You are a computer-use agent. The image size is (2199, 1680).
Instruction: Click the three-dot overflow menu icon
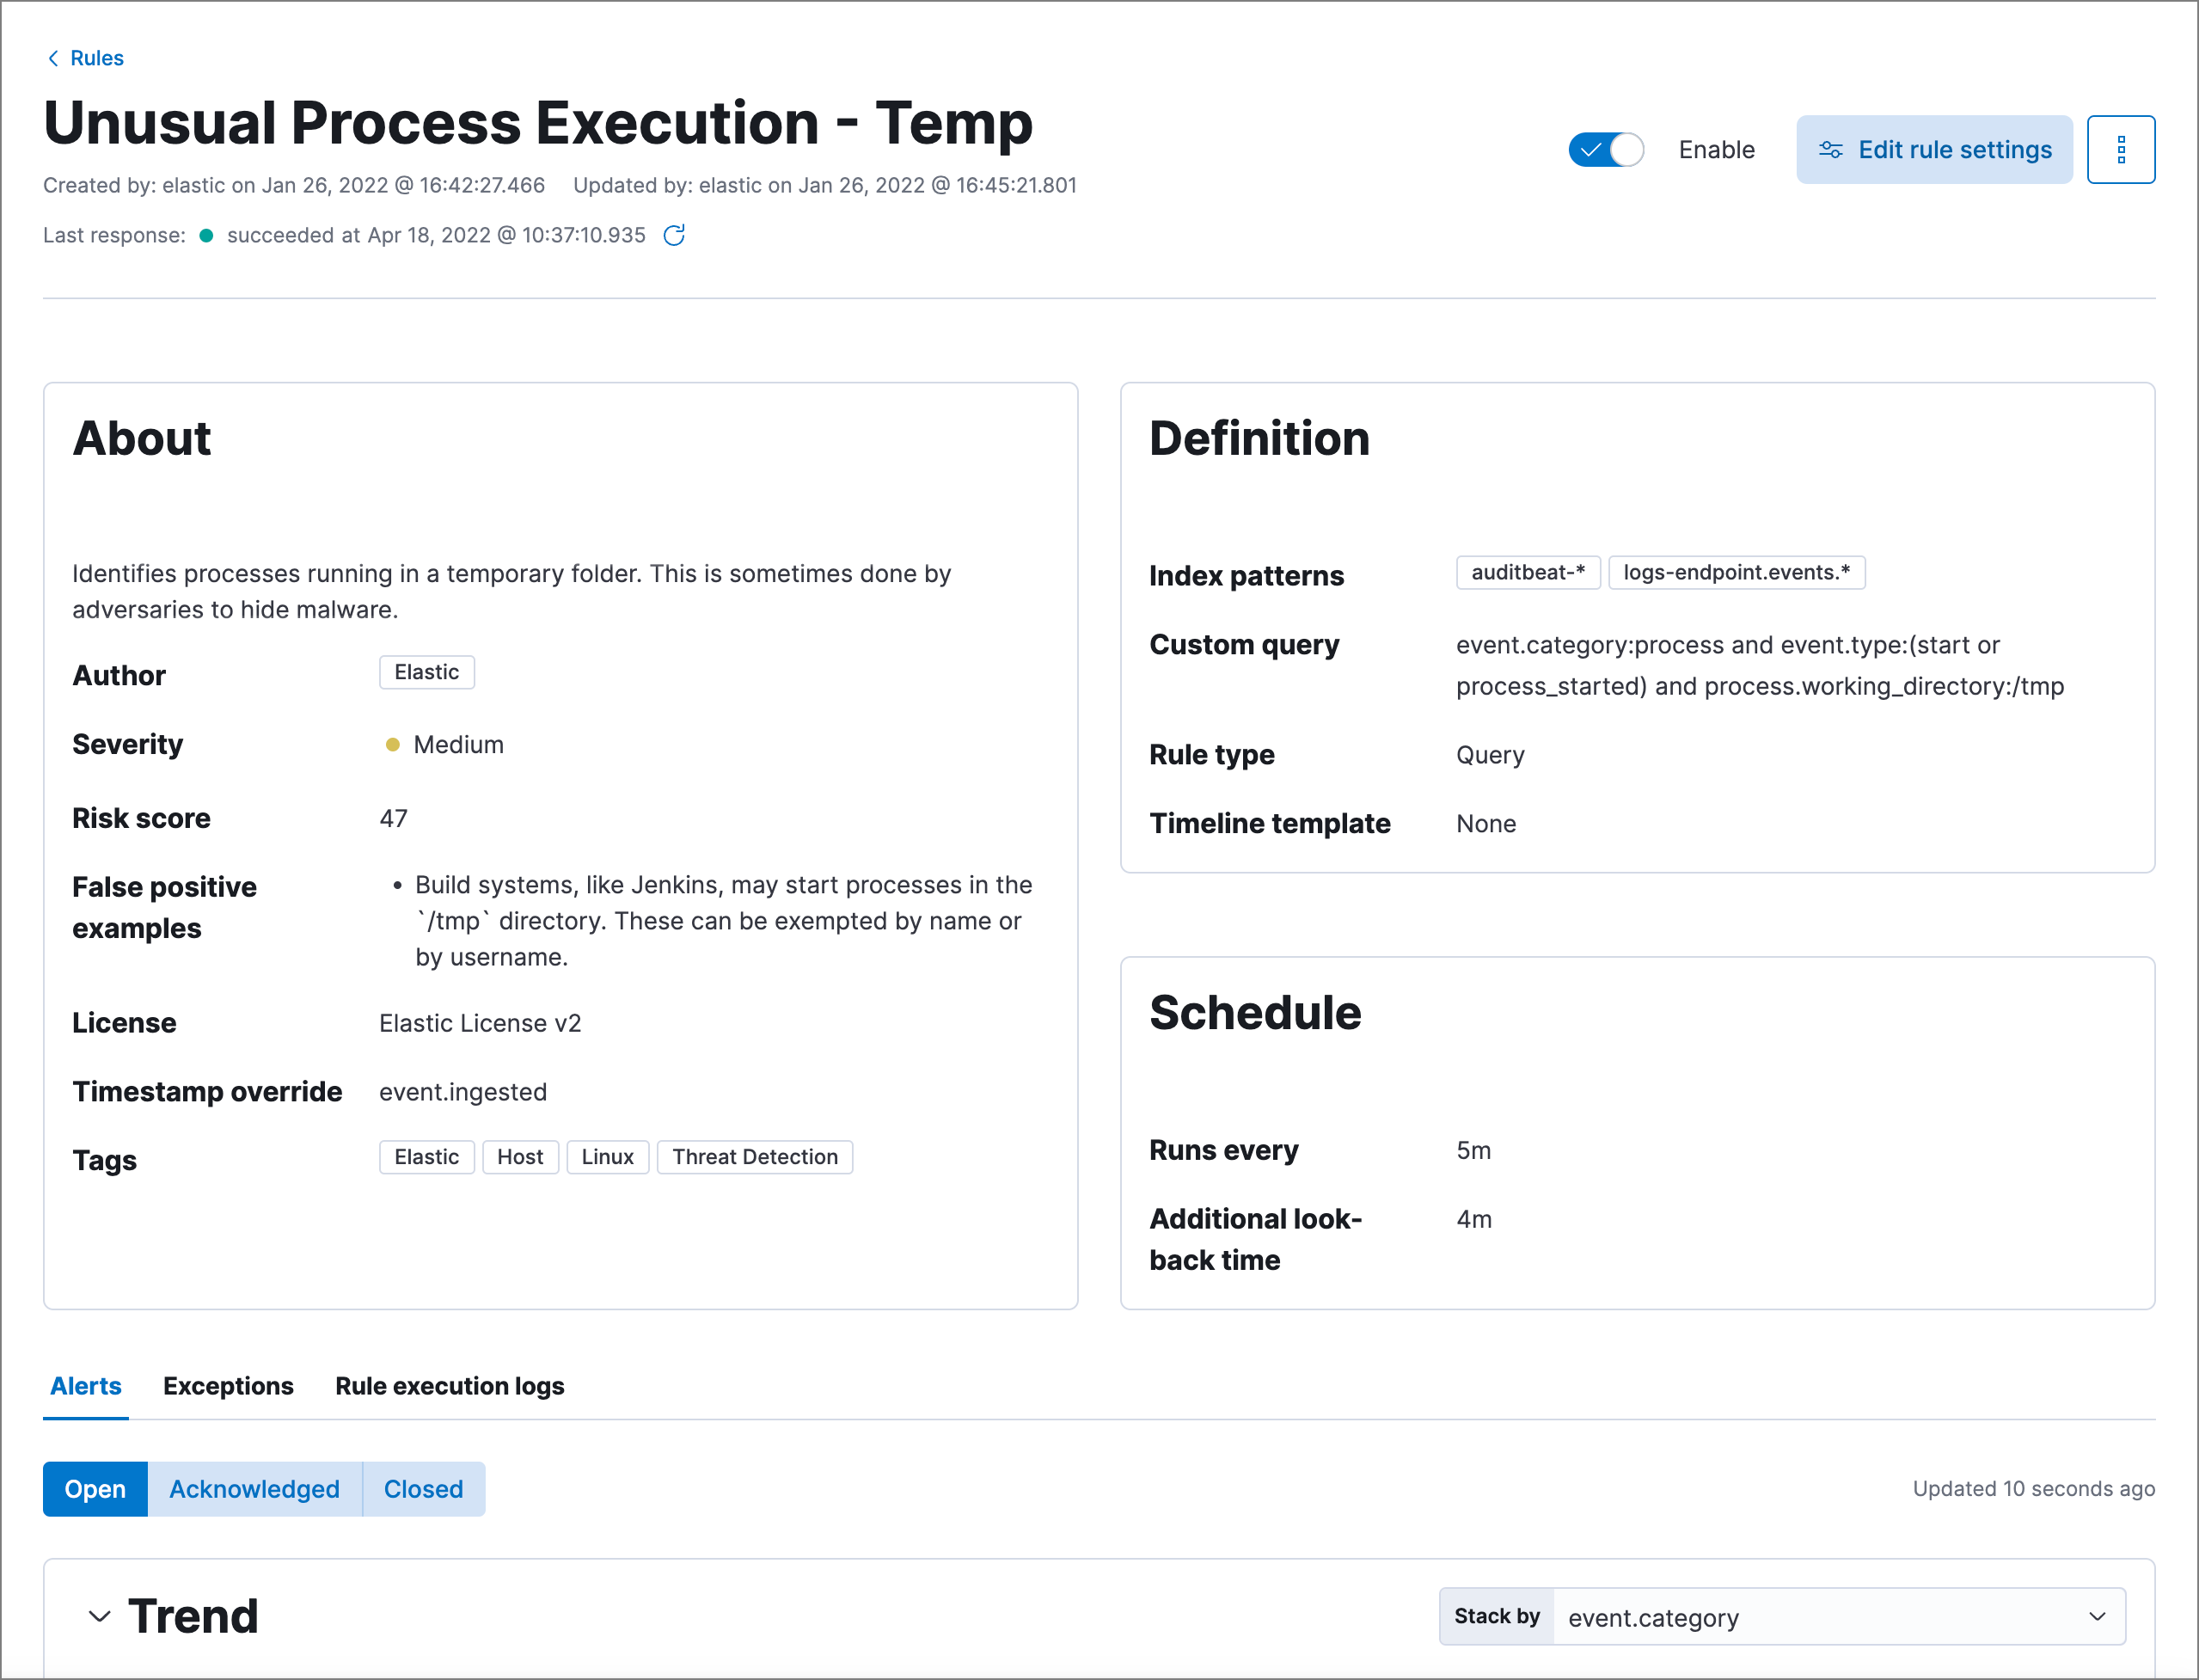2122,148
